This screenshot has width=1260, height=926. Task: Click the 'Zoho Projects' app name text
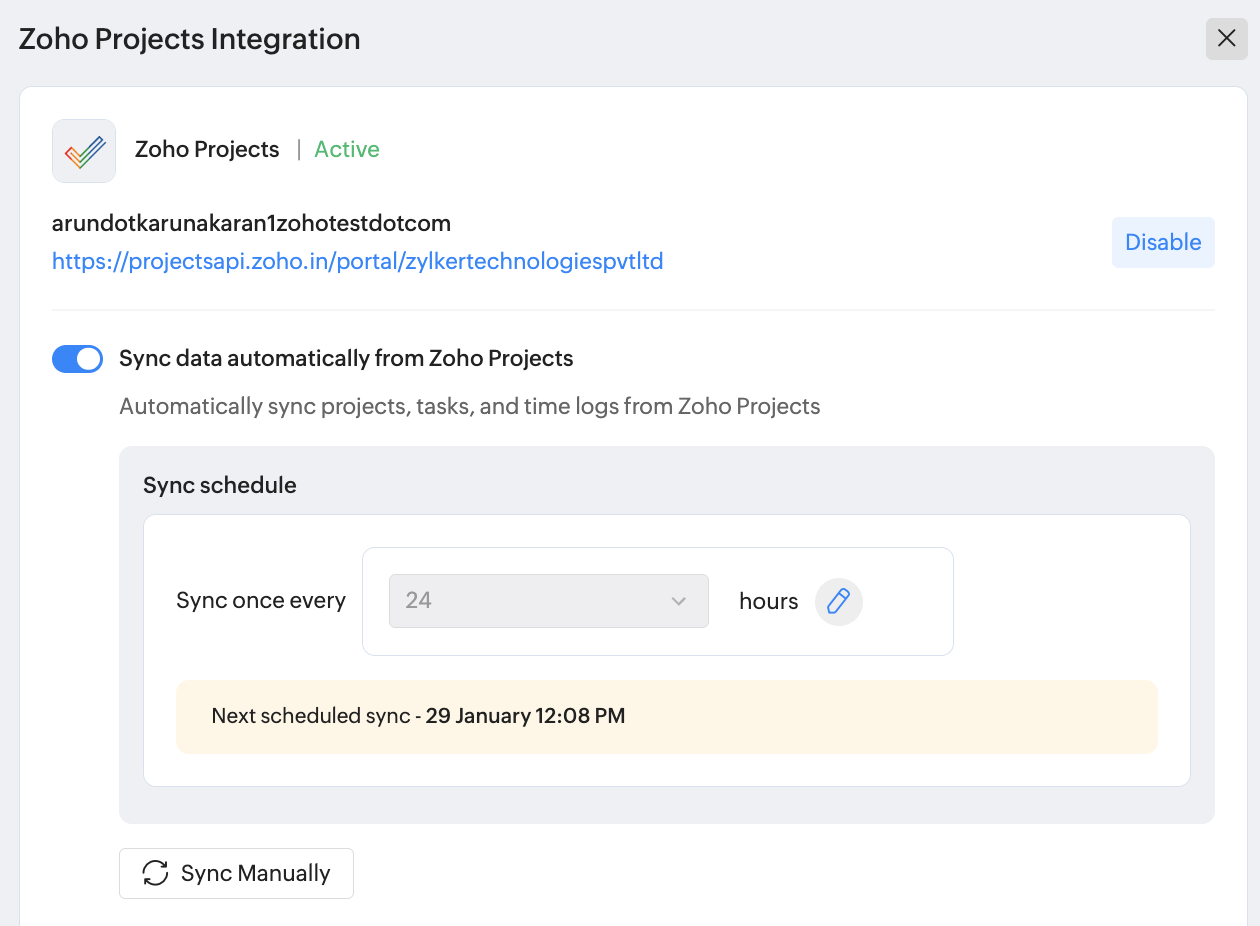point(207,150)
